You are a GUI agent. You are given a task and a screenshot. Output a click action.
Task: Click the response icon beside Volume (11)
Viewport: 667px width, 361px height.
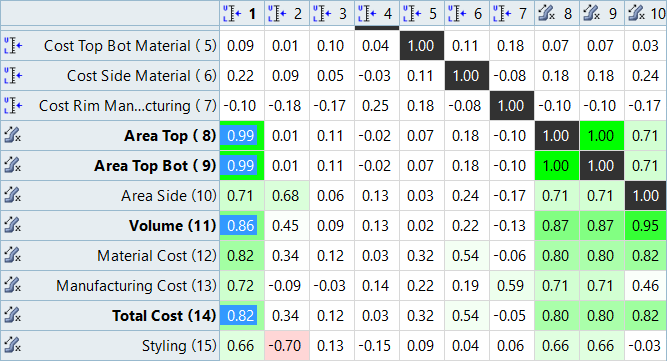(x=12, y=225)
